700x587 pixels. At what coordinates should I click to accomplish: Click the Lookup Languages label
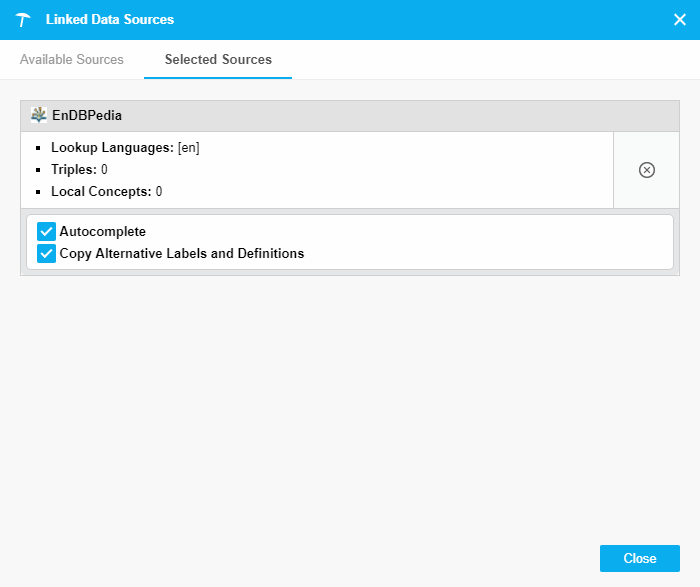tap(112, 148)
